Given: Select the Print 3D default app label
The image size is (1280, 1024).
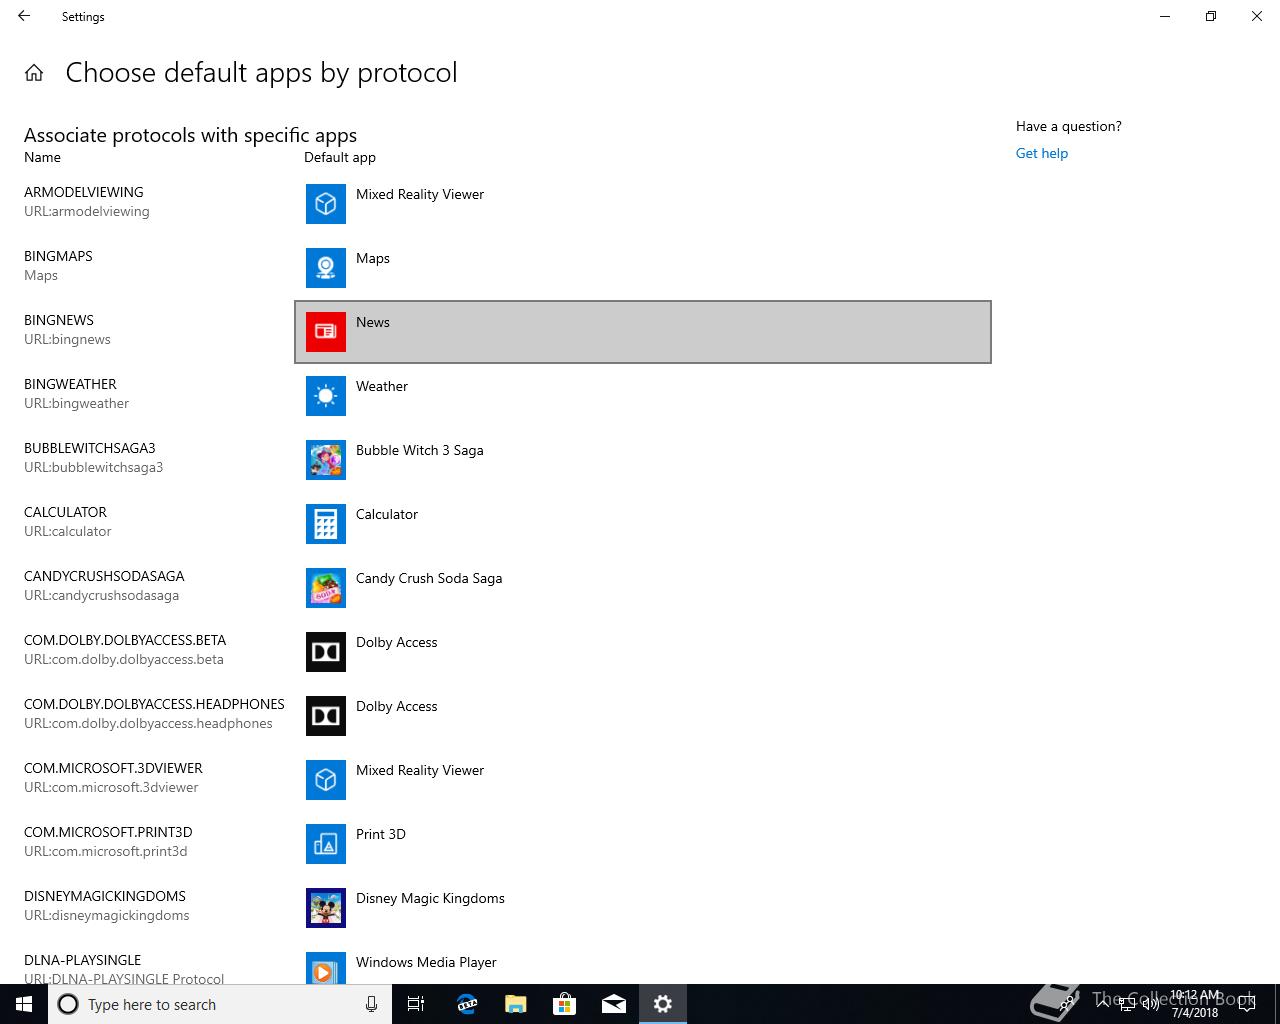Looking at the screenshot, I should click(381, 834).
